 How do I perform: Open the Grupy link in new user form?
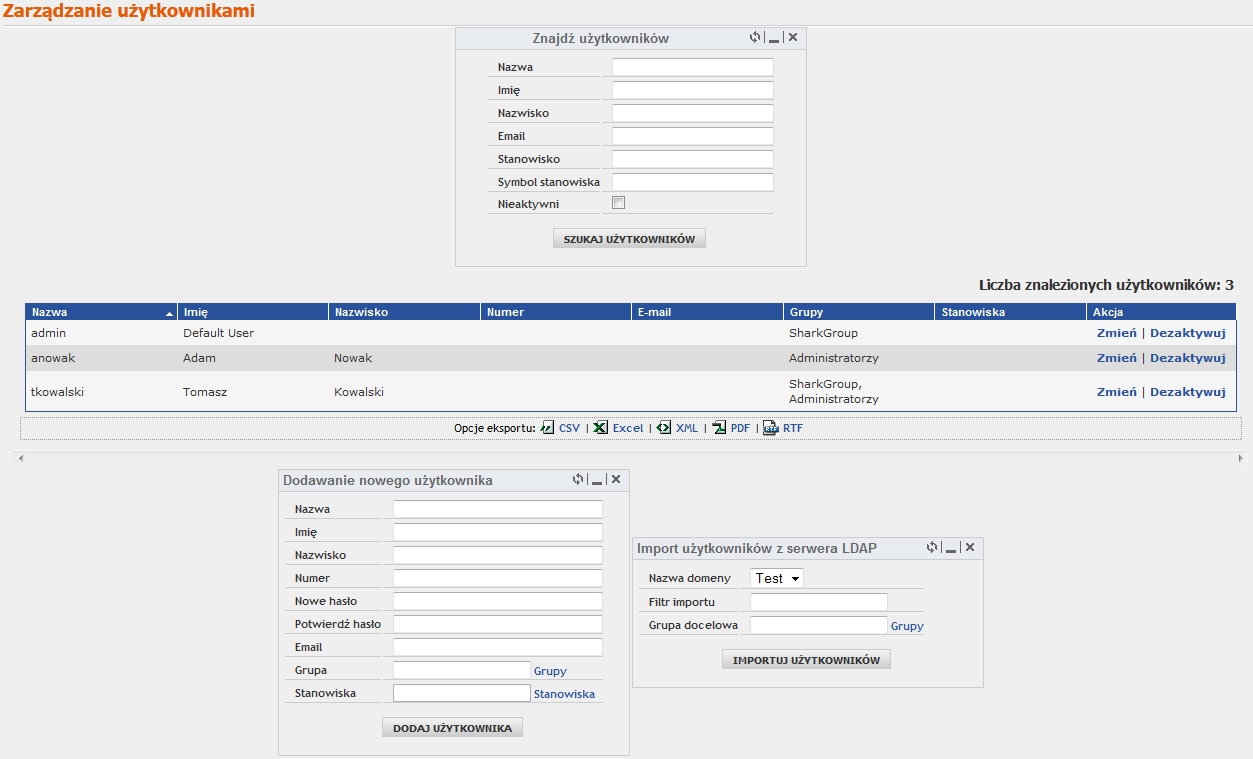click(x=550, y=671)
